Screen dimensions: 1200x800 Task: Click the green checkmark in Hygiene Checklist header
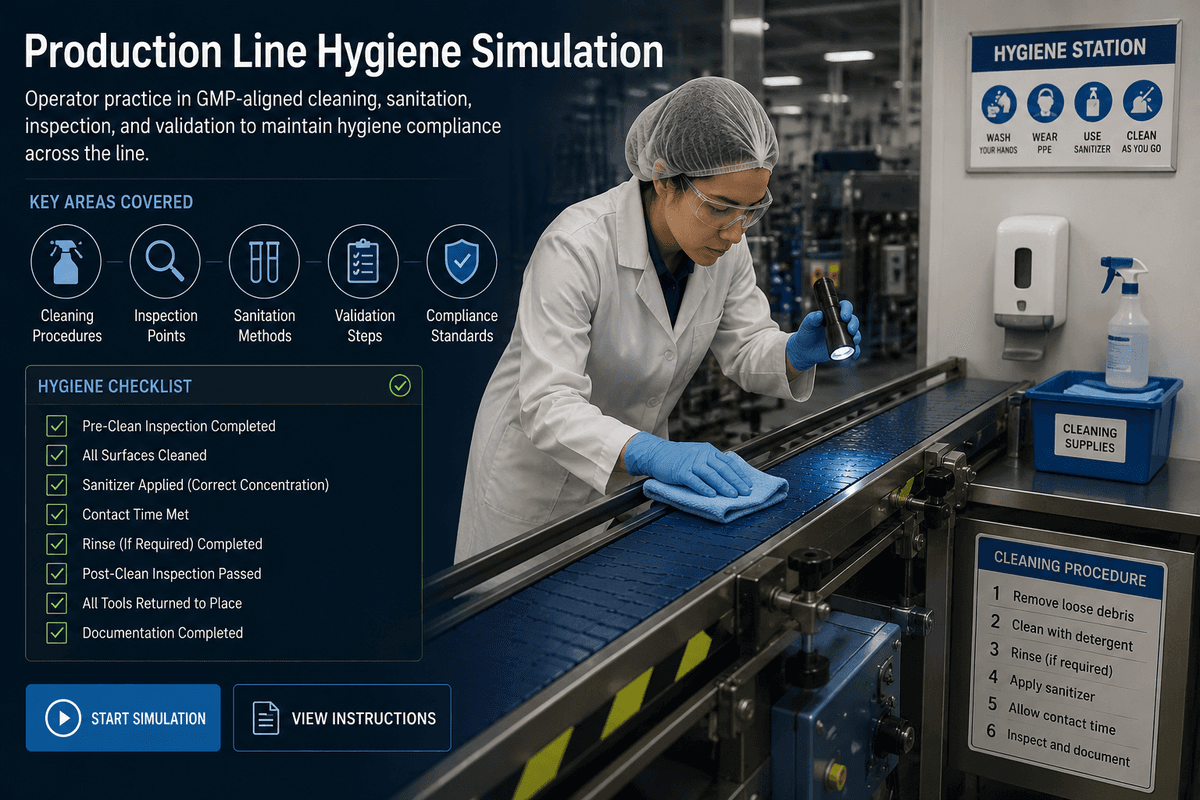(x=399, y=385)
